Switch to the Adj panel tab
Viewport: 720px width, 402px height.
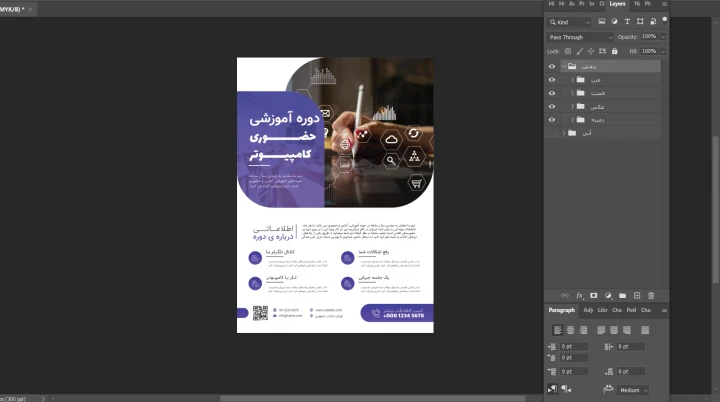pyautogui.click(x=588, y=310)
